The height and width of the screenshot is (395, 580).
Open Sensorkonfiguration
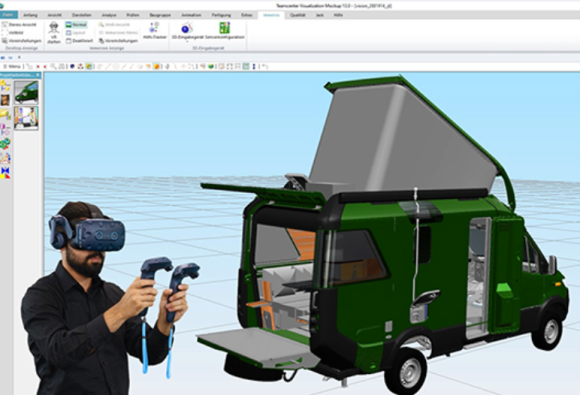pyautogui.click(x=225, y=30)
